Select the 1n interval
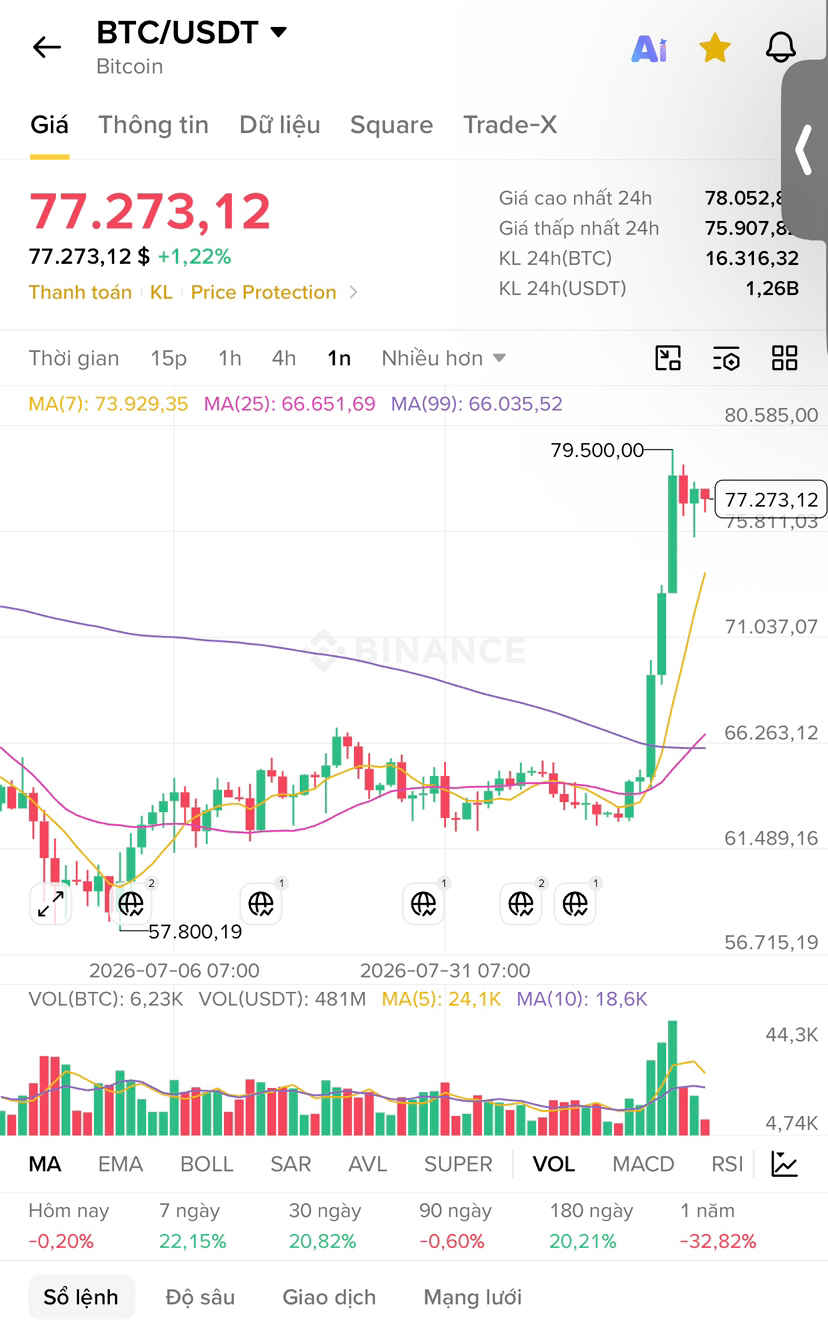Viewport: 828px width, 1332px height. 339,358
